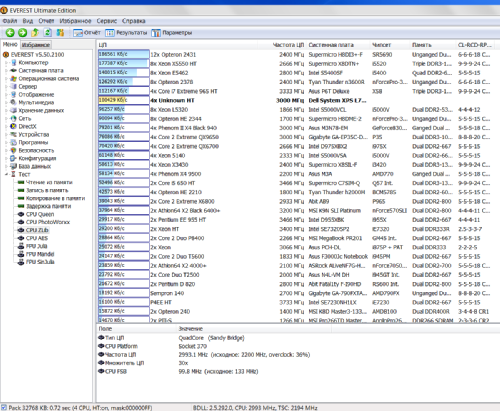
Task: Click the Up level arrow icon
Action: coord(35,32)
